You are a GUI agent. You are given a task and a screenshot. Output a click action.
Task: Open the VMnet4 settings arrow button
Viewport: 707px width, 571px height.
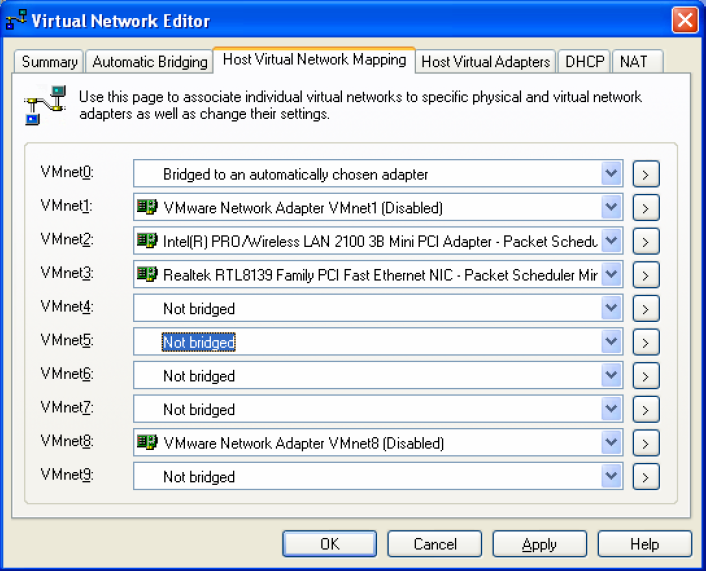646,309
